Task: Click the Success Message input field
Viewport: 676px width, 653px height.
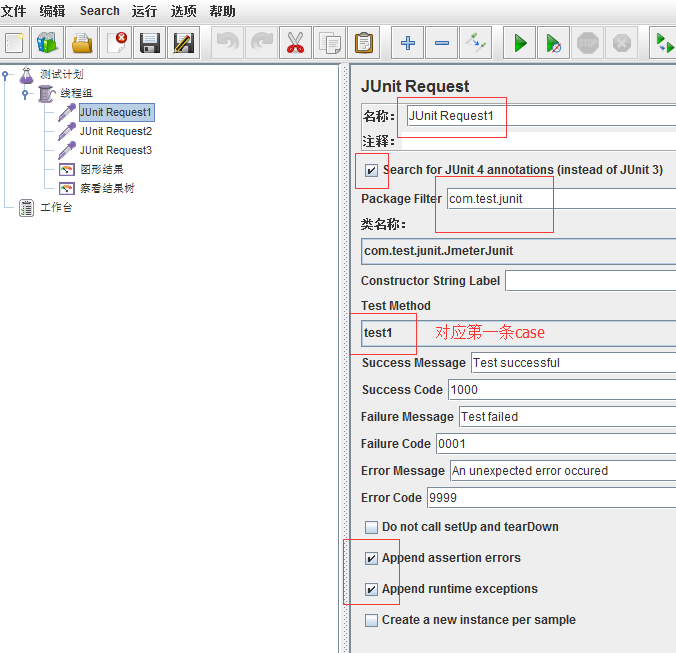Action: pyautogui.click(x=573, y=363)
